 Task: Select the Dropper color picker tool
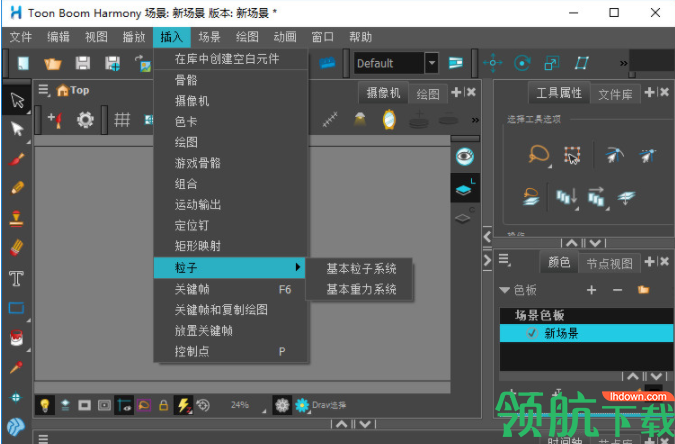click(16, 367)
